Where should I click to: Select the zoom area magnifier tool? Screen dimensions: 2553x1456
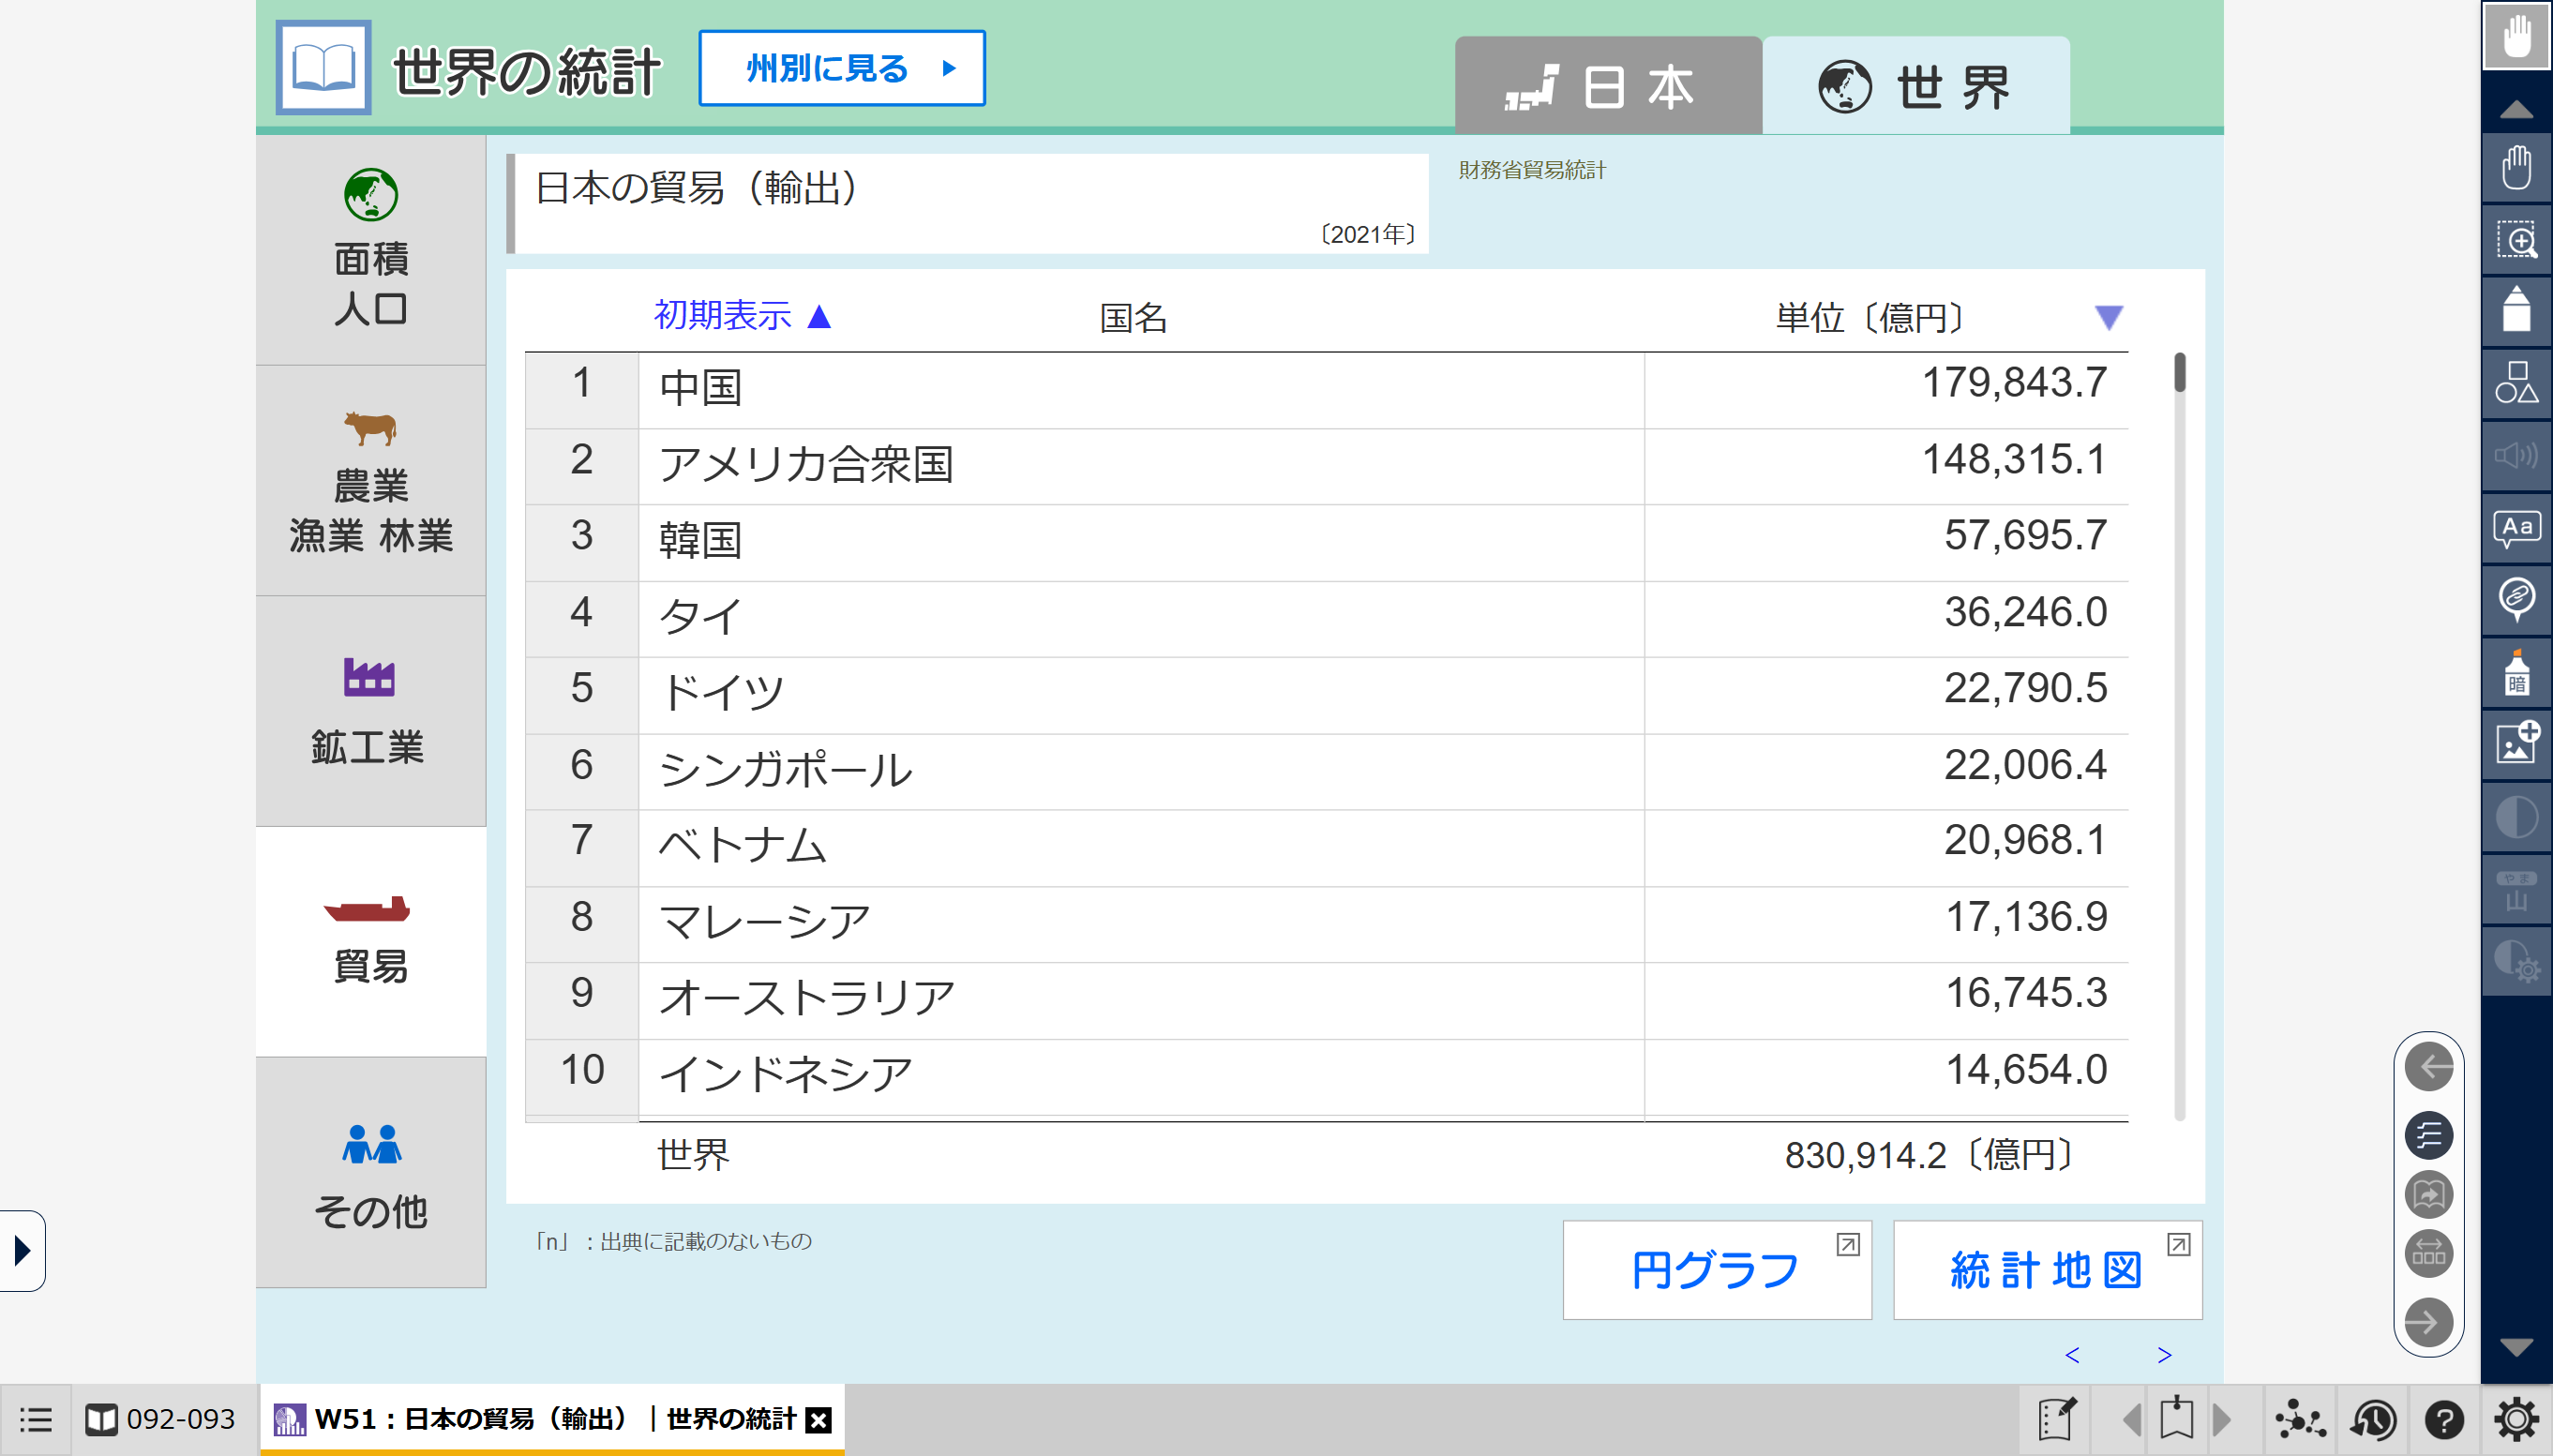pyautogui.click(x=2516, y=241)
